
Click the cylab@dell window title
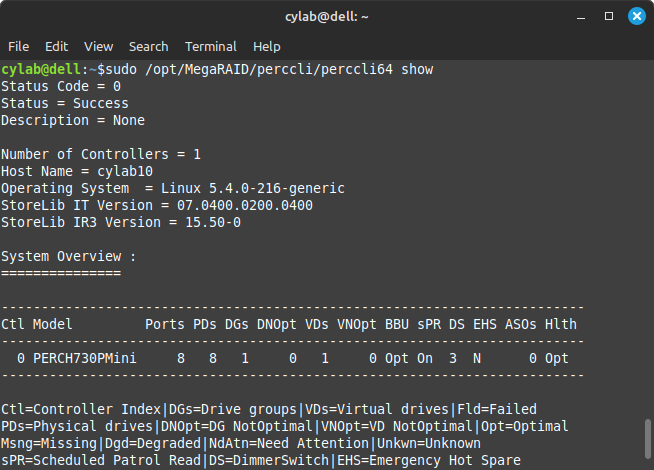[x=327, y=17]
